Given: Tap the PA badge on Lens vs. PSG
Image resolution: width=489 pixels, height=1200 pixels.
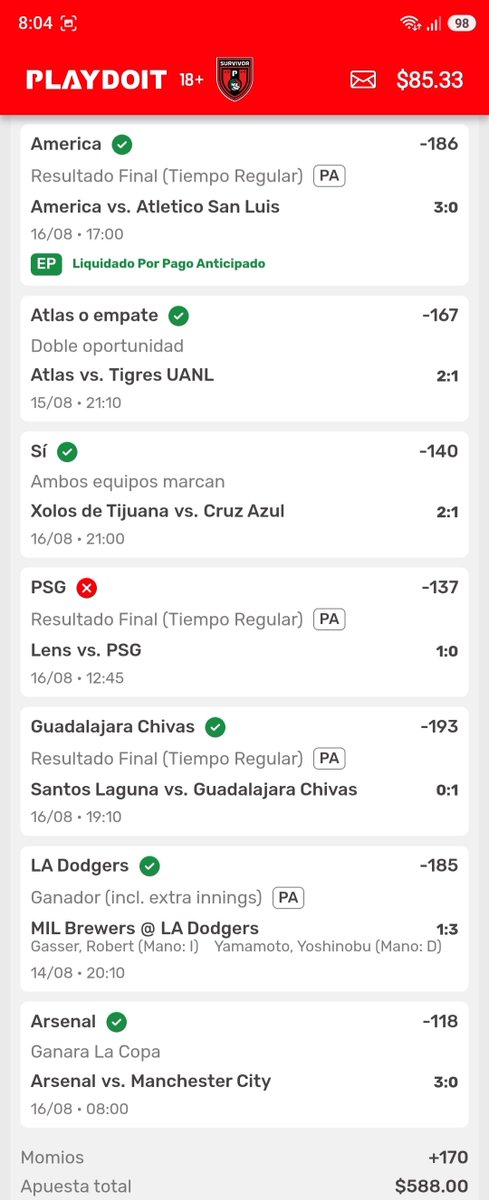Looking at the screenshot, I should [329, 619].
